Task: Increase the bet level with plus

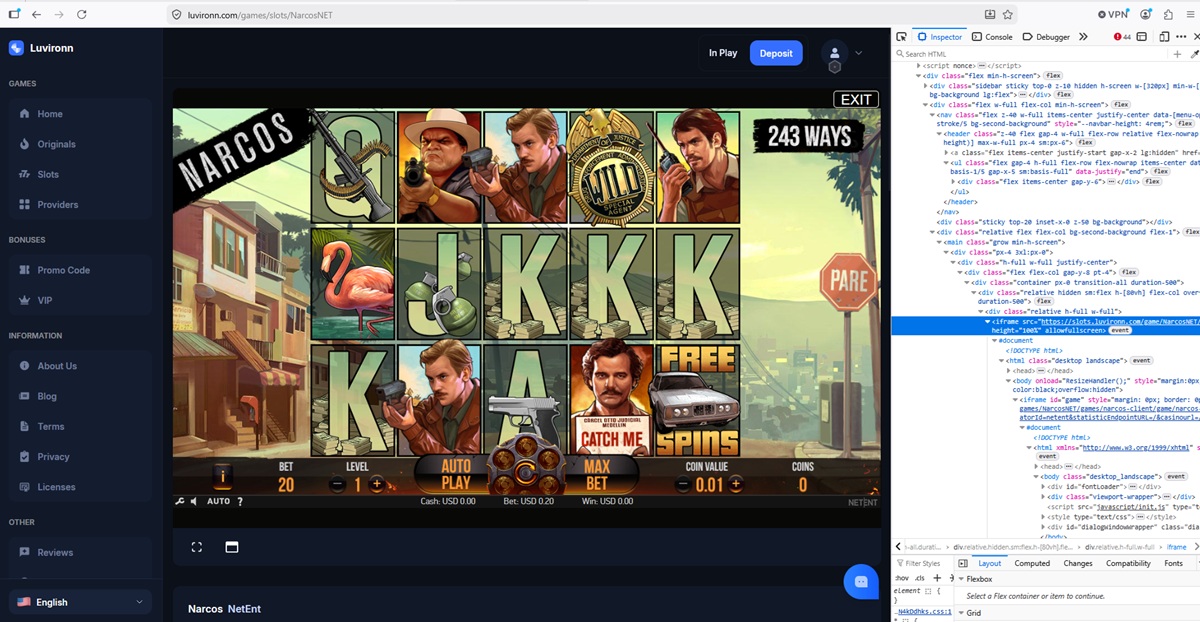Action: click(376, 484)
